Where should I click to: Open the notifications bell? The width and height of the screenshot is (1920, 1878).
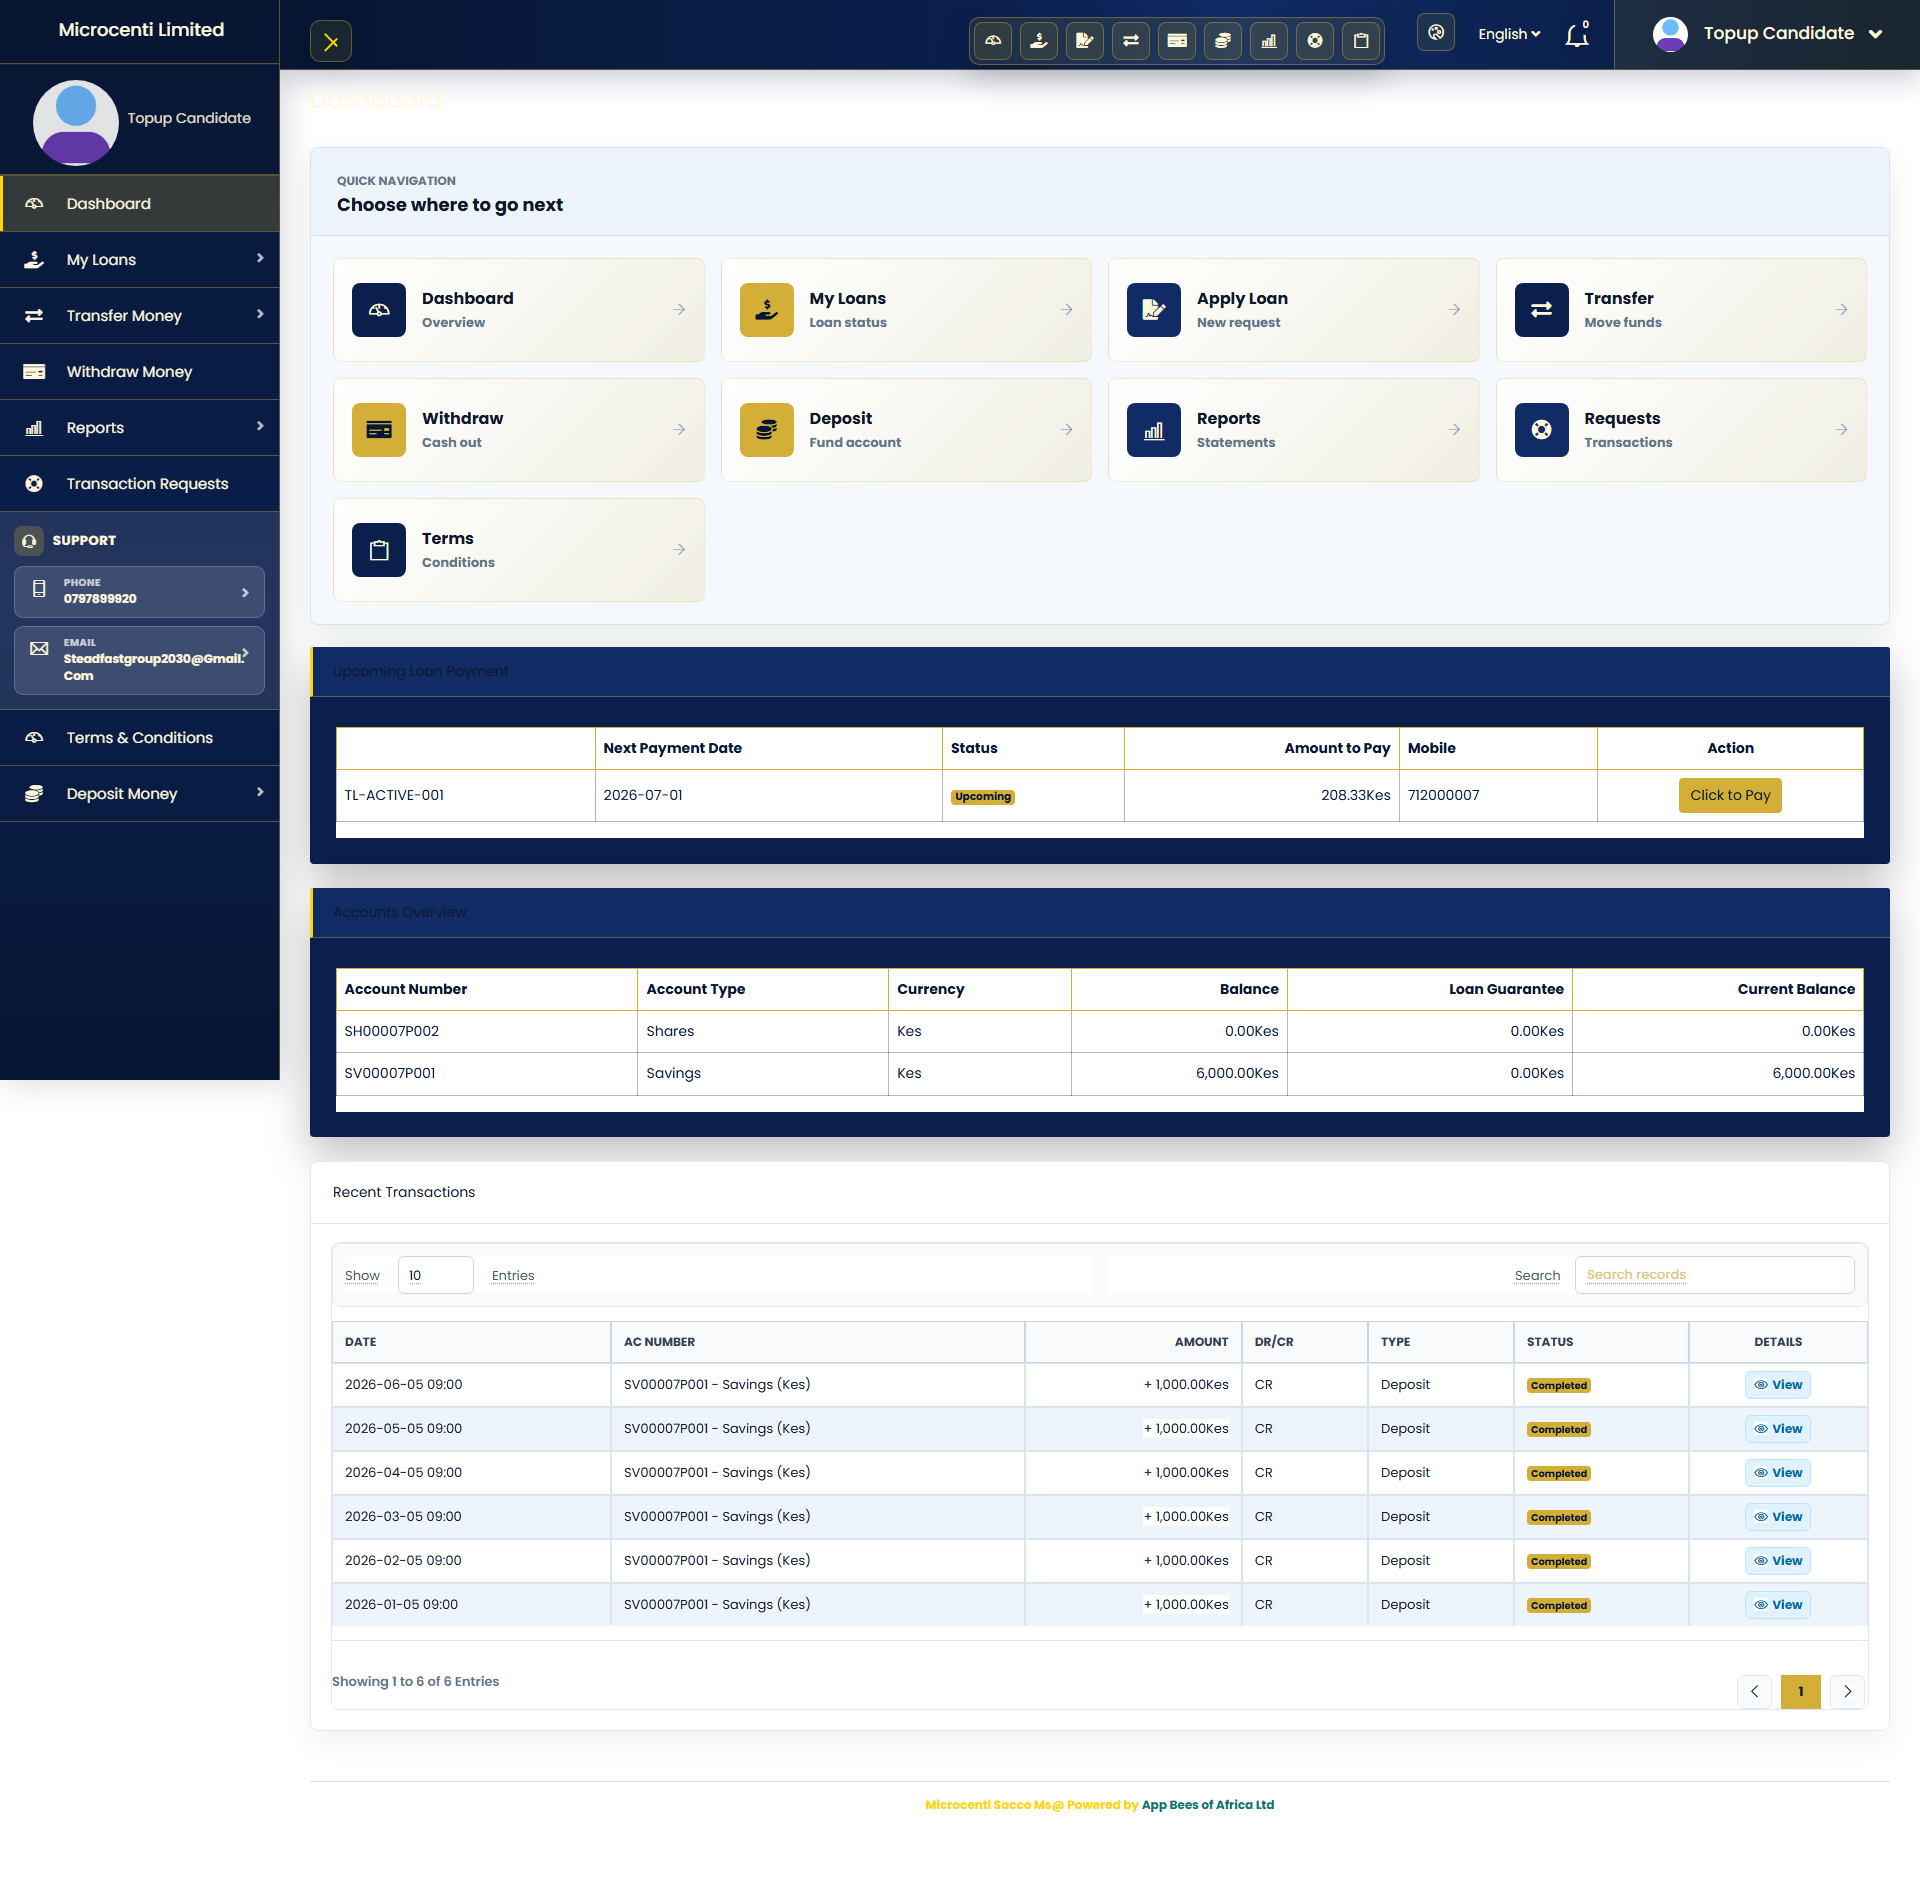1577,35
